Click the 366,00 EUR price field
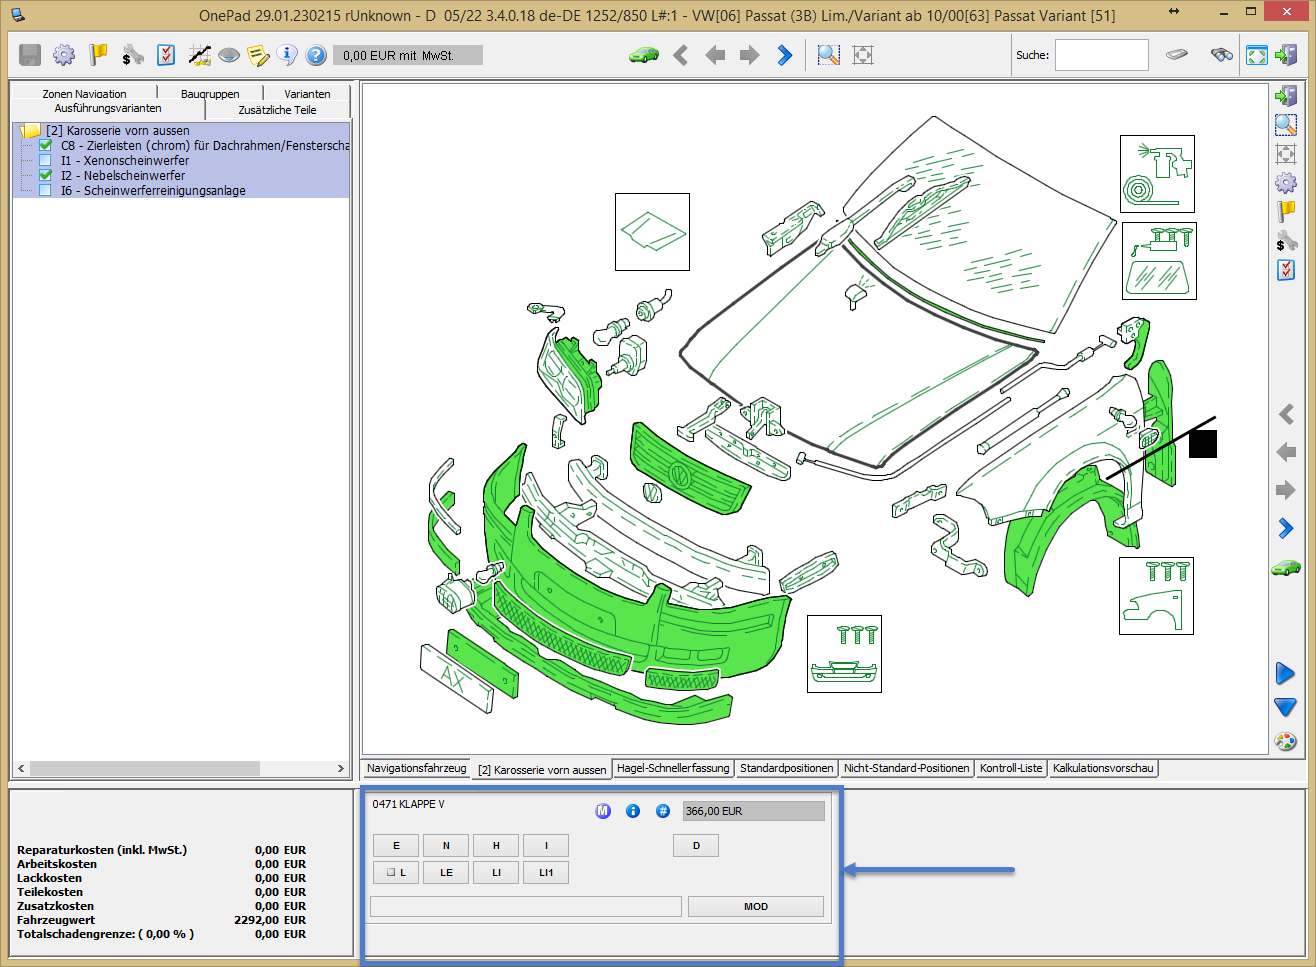The height and width of the screenshot is (967, 1316). click(x=754, y=811)
